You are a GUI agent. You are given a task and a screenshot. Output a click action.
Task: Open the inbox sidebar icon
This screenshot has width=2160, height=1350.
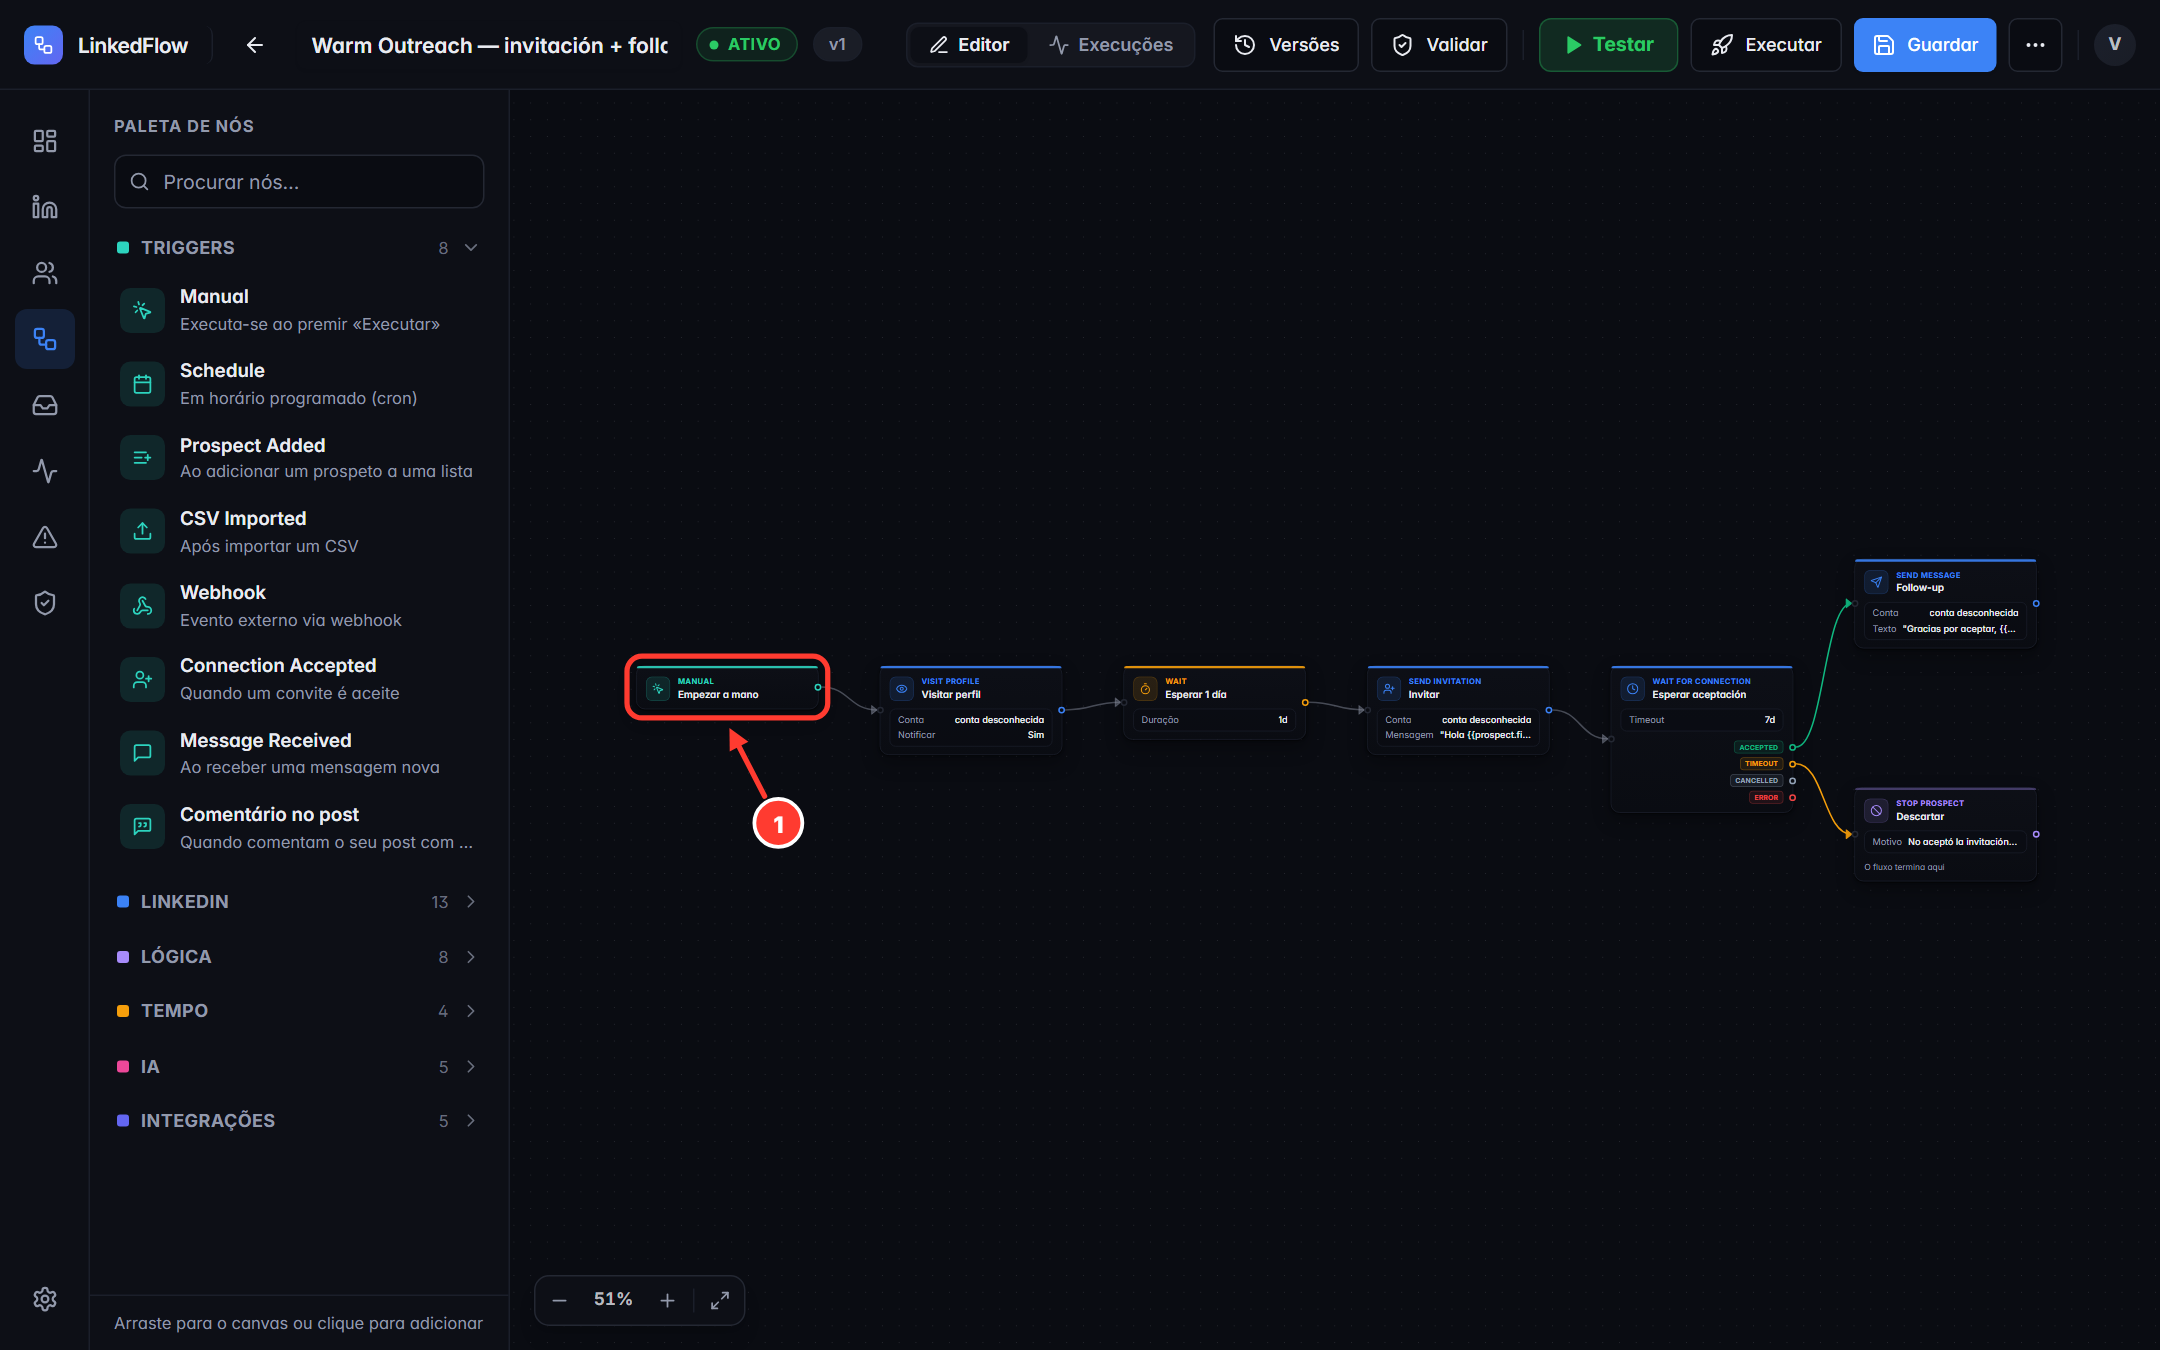pyautogui.click(x=45, y=405)
